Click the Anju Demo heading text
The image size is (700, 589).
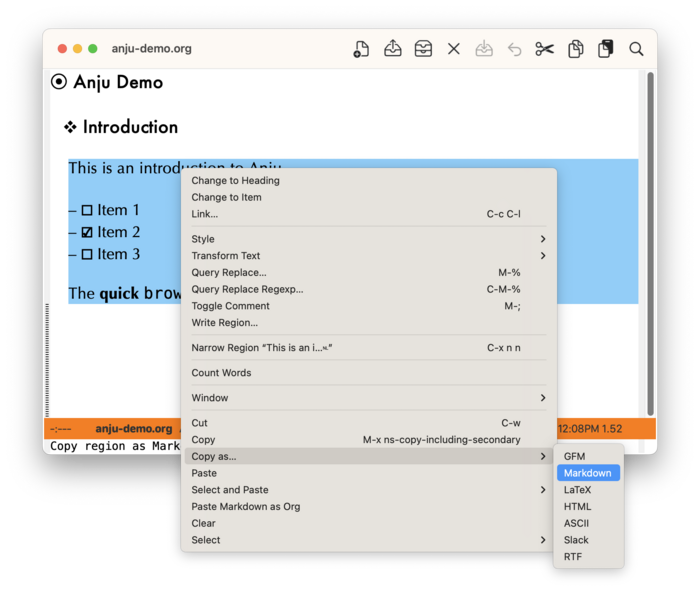118,83
